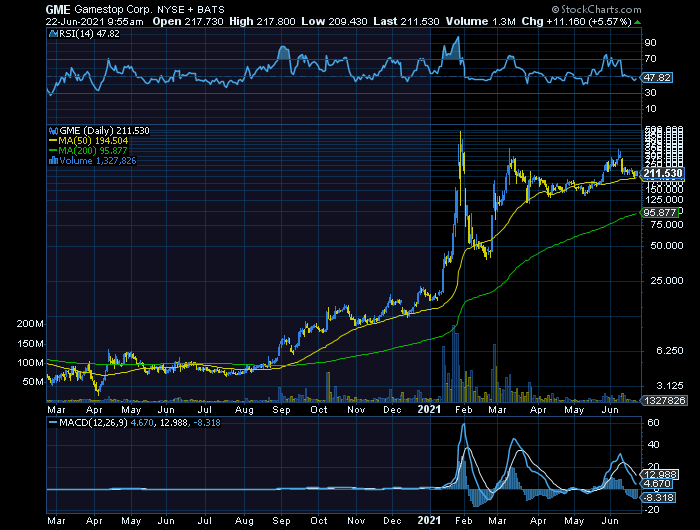Click the "MA(50) 194.504" legend label
Screen dimensions: 700x530
(x=93, y=141)
